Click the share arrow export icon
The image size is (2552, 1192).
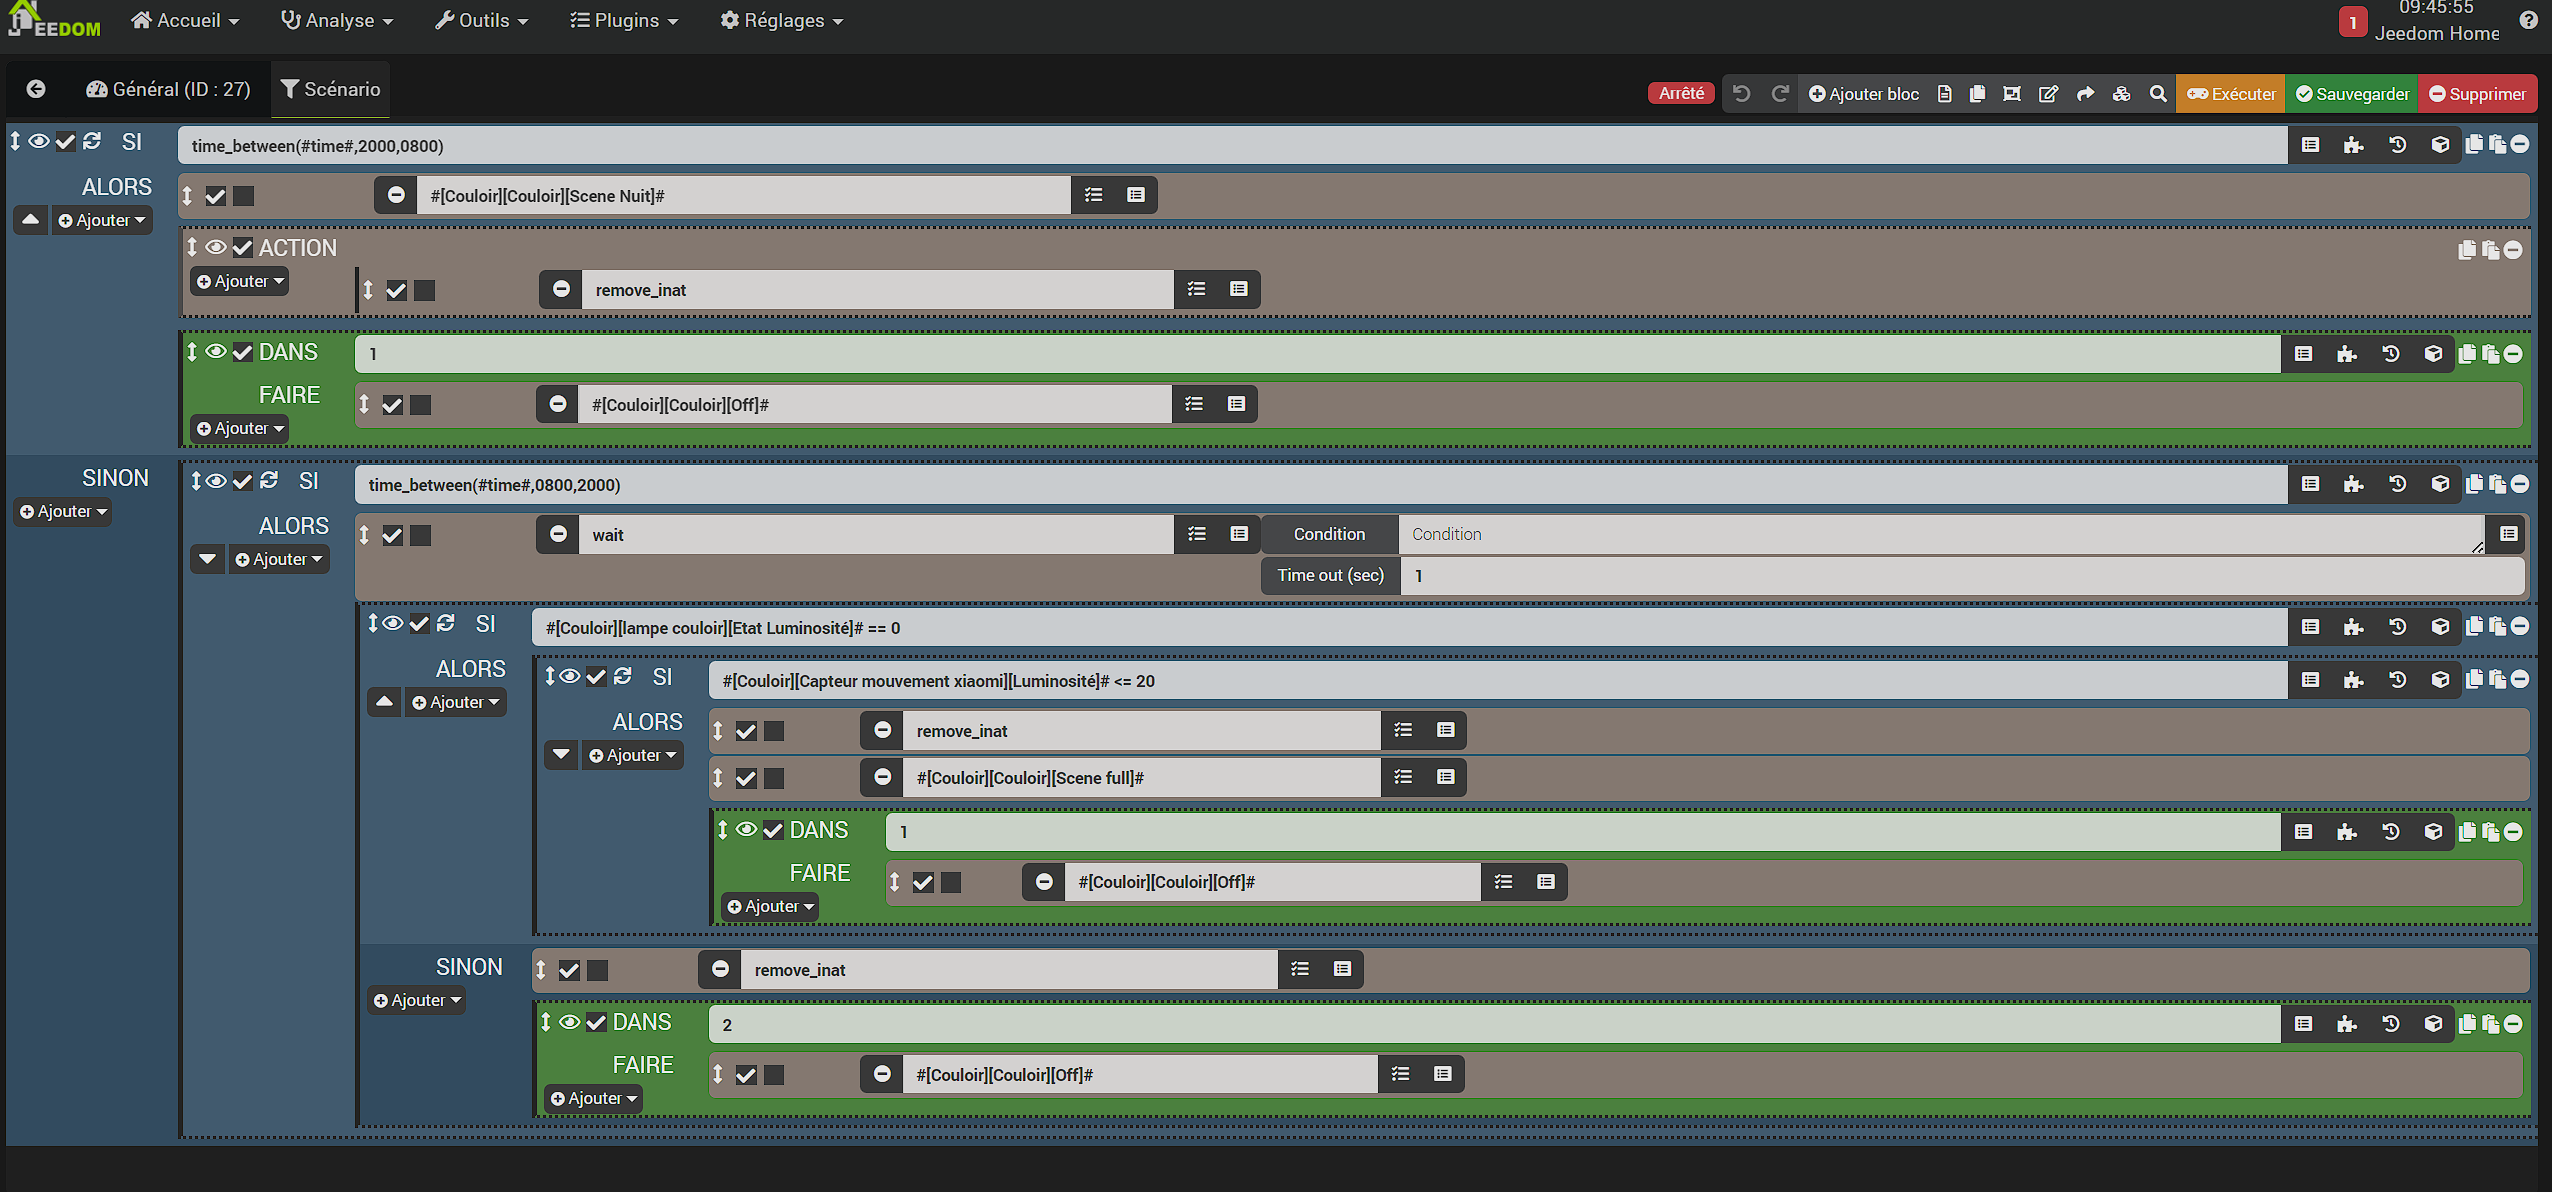point(2085,93)
